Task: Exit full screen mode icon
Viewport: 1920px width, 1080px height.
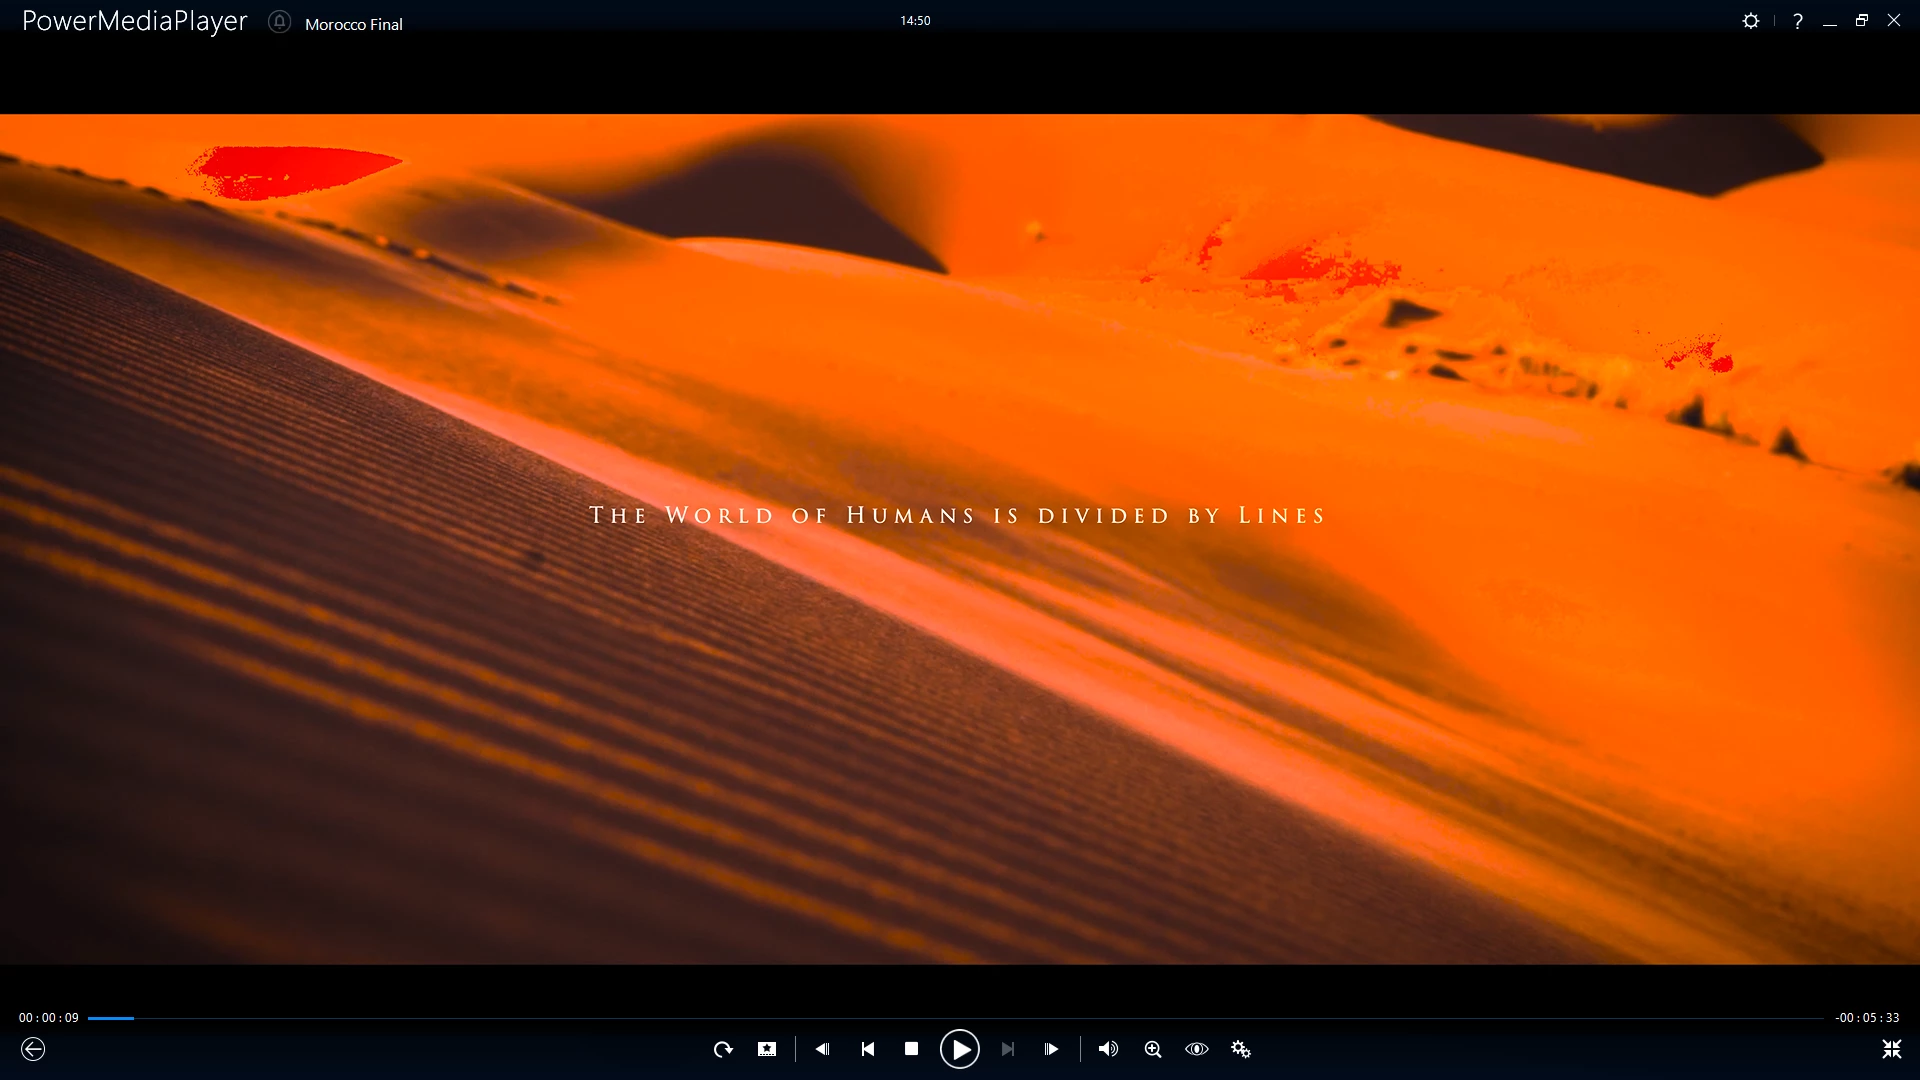Action: point(1891,1049)
